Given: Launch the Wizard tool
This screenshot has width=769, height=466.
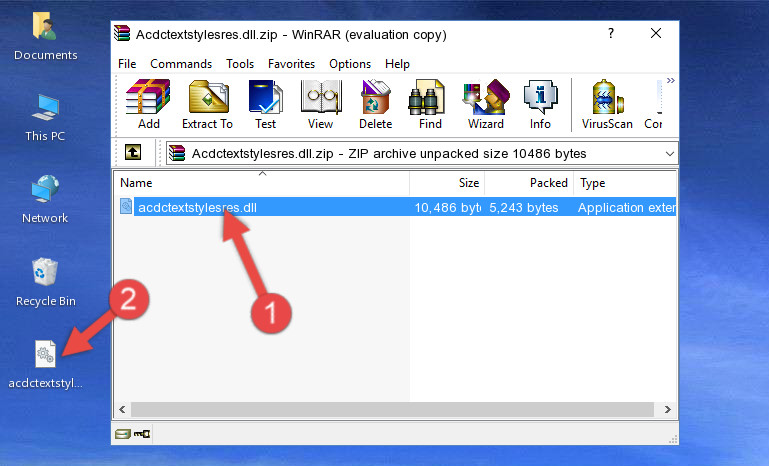Looking at the screenshot, I should (x=486, y=104).
